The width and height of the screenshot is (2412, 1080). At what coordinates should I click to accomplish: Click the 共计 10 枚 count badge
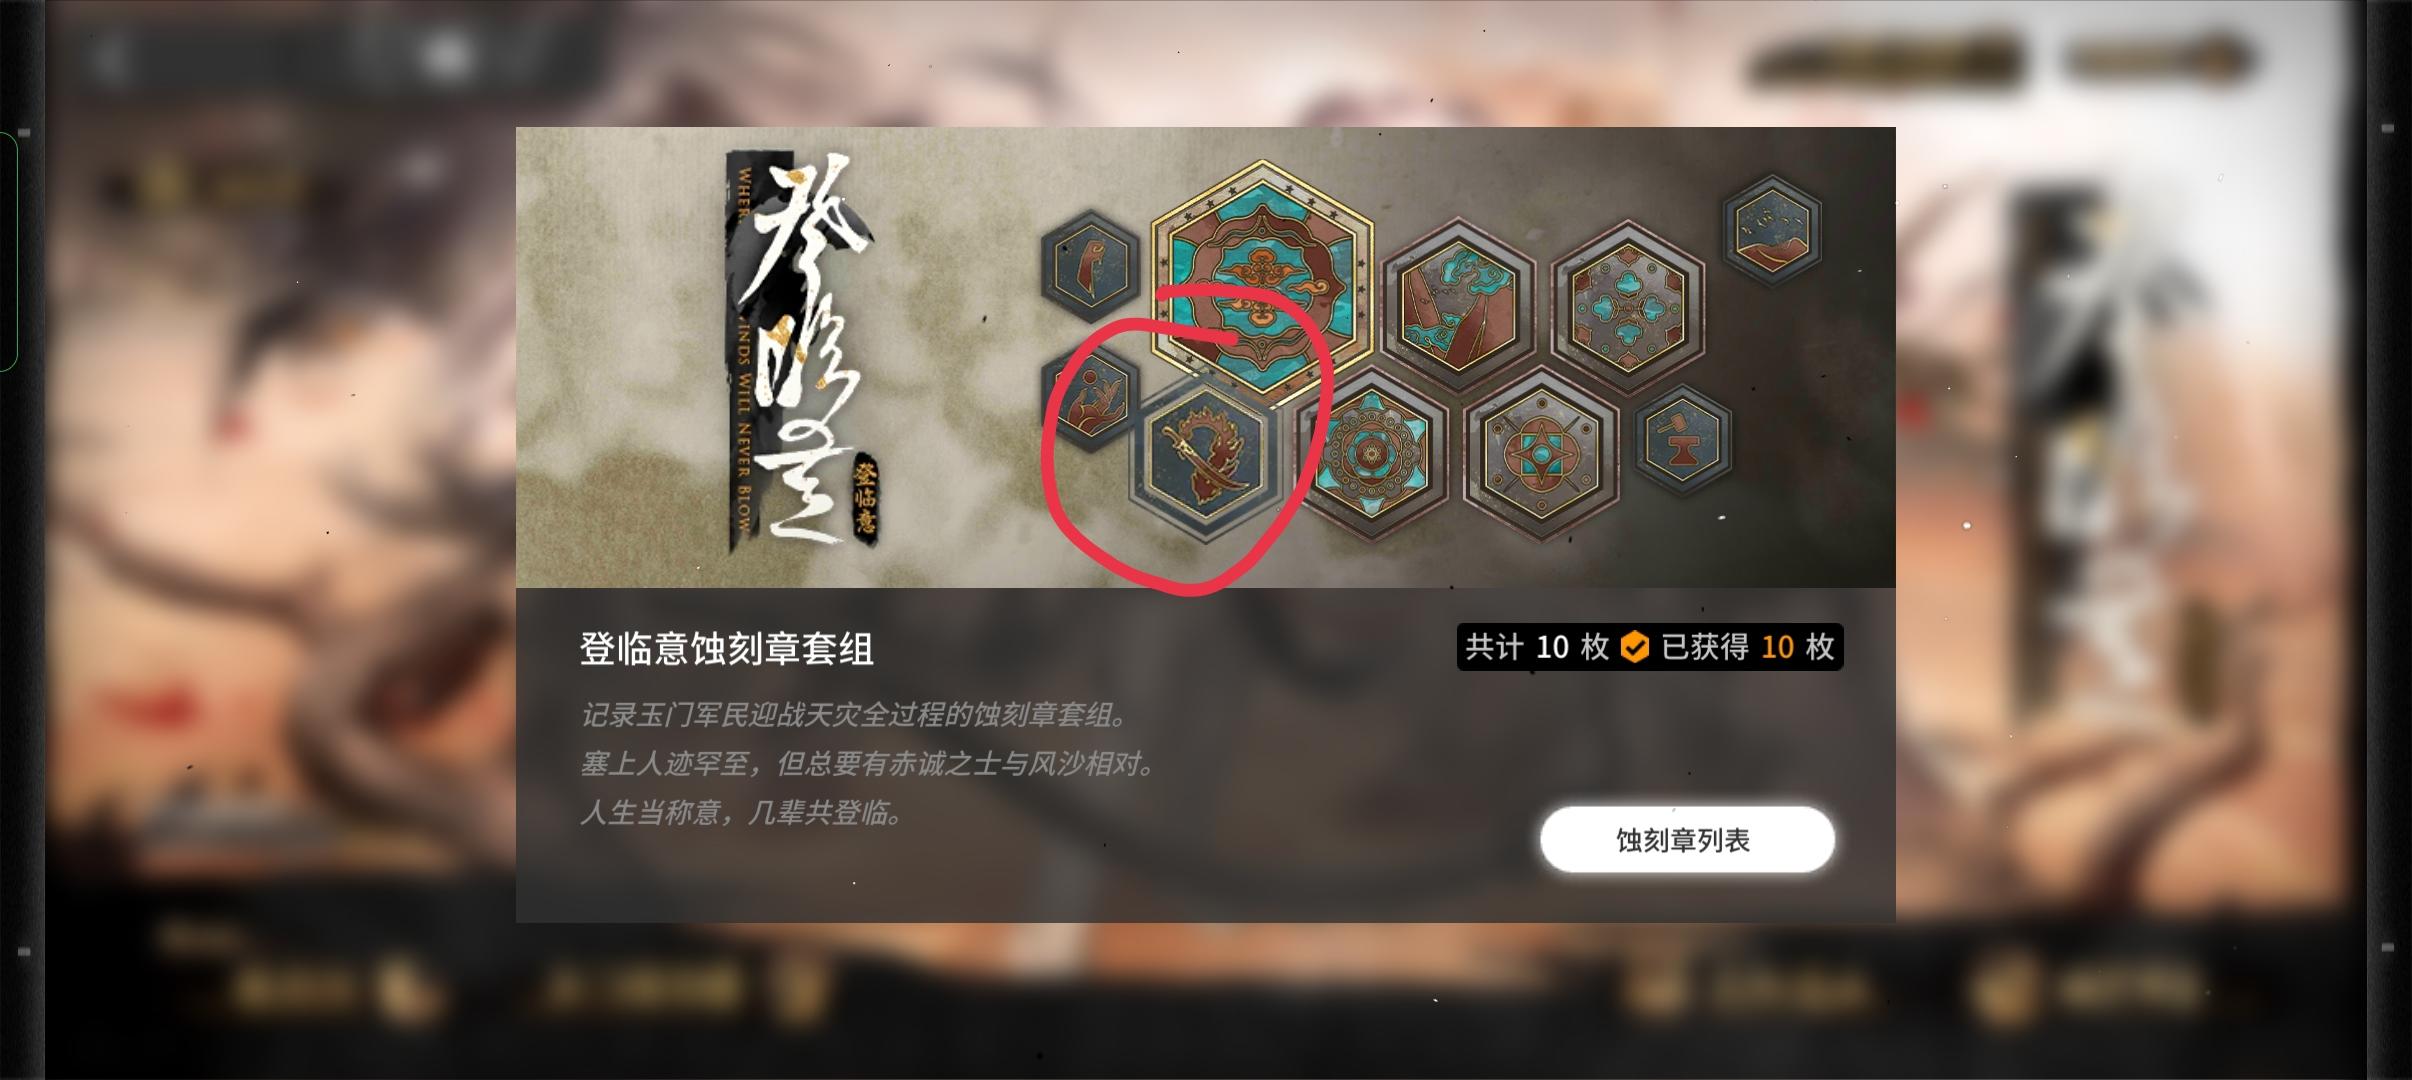tap(1537, 648)
